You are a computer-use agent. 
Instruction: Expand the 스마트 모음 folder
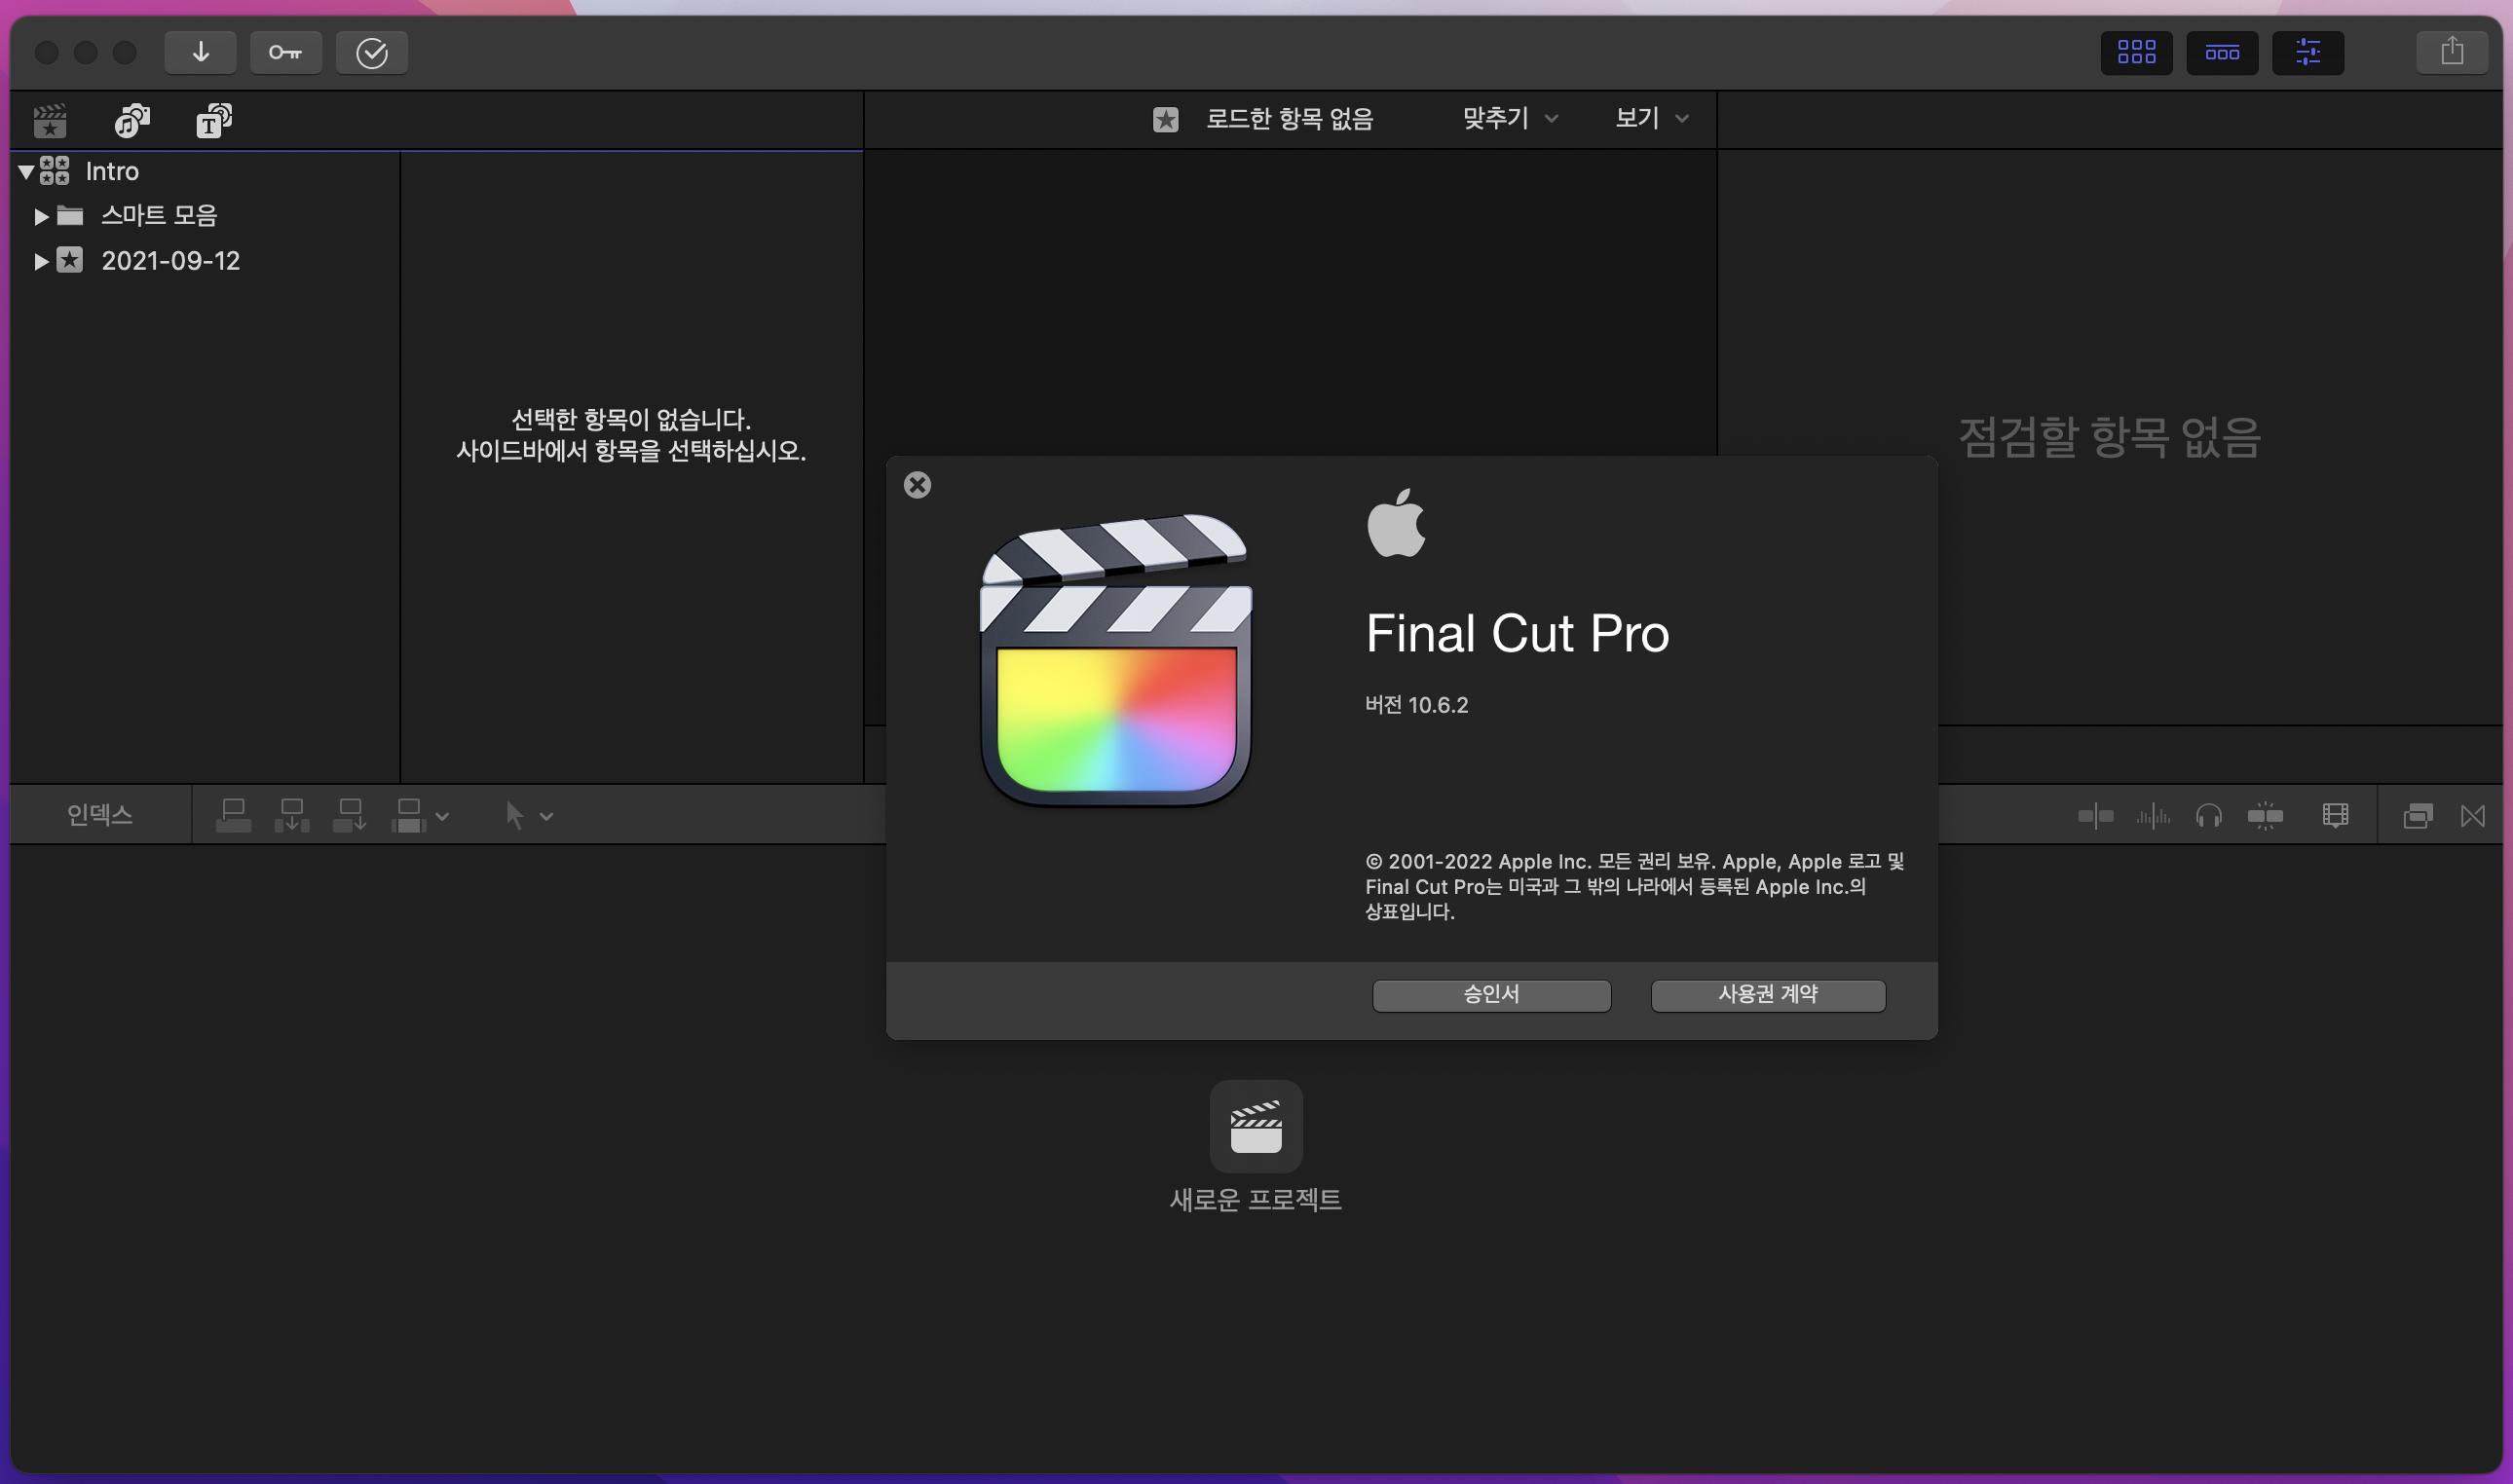[x=41, y=216]
